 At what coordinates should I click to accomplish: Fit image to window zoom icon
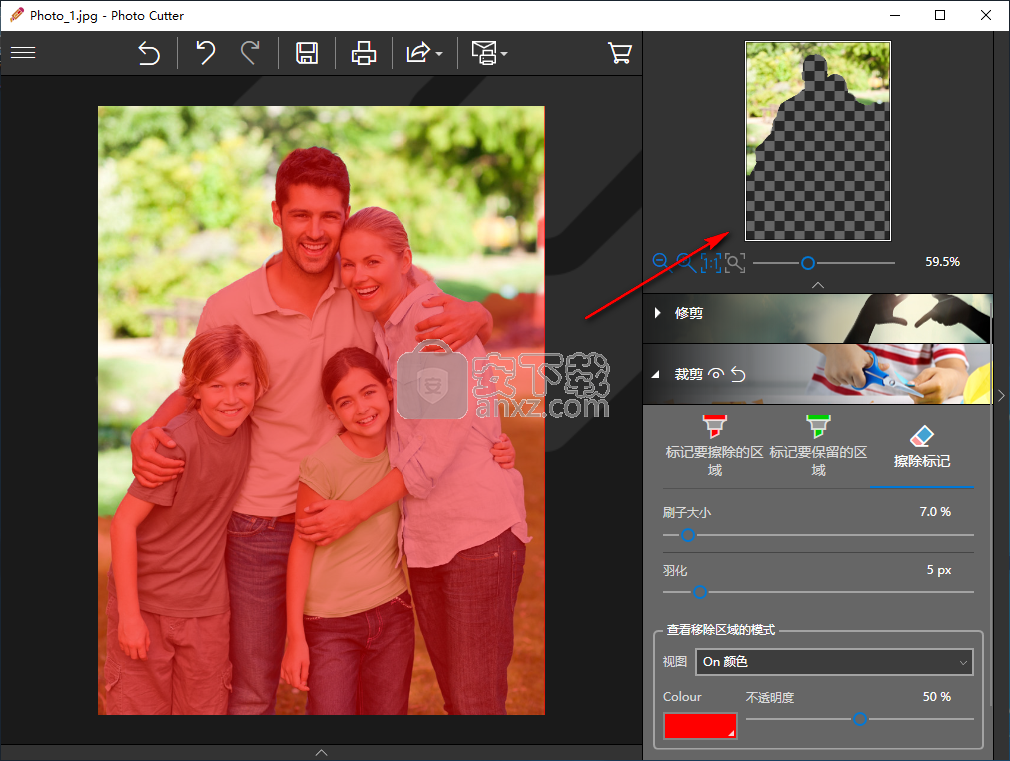pyautogui.click(x=735, y=262)
